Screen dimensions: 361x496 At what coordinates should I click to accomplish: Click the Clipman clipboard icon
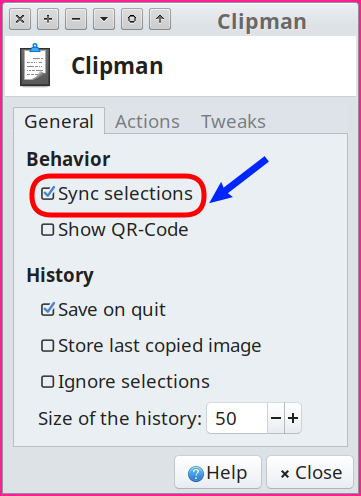point(35,65)
